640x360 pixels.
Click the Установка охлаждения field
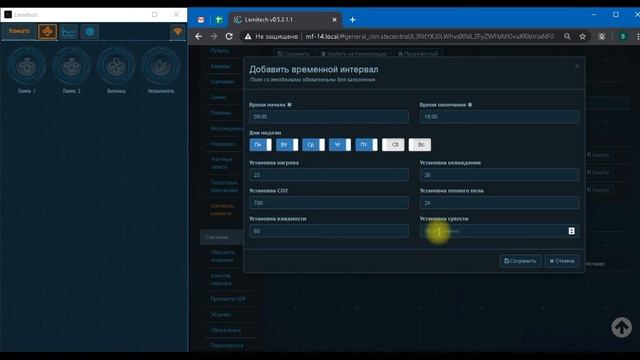[499, 175]
